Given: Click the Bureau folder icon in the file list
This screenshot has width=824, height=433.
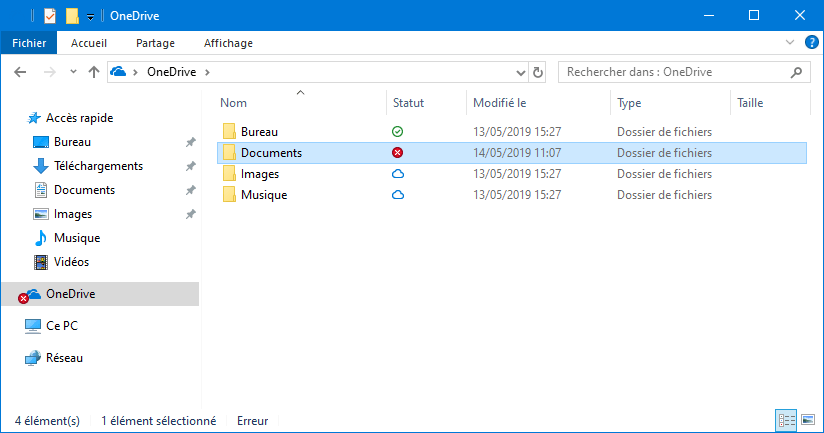Looking at the screenshot, I should [x=229, y=131].
